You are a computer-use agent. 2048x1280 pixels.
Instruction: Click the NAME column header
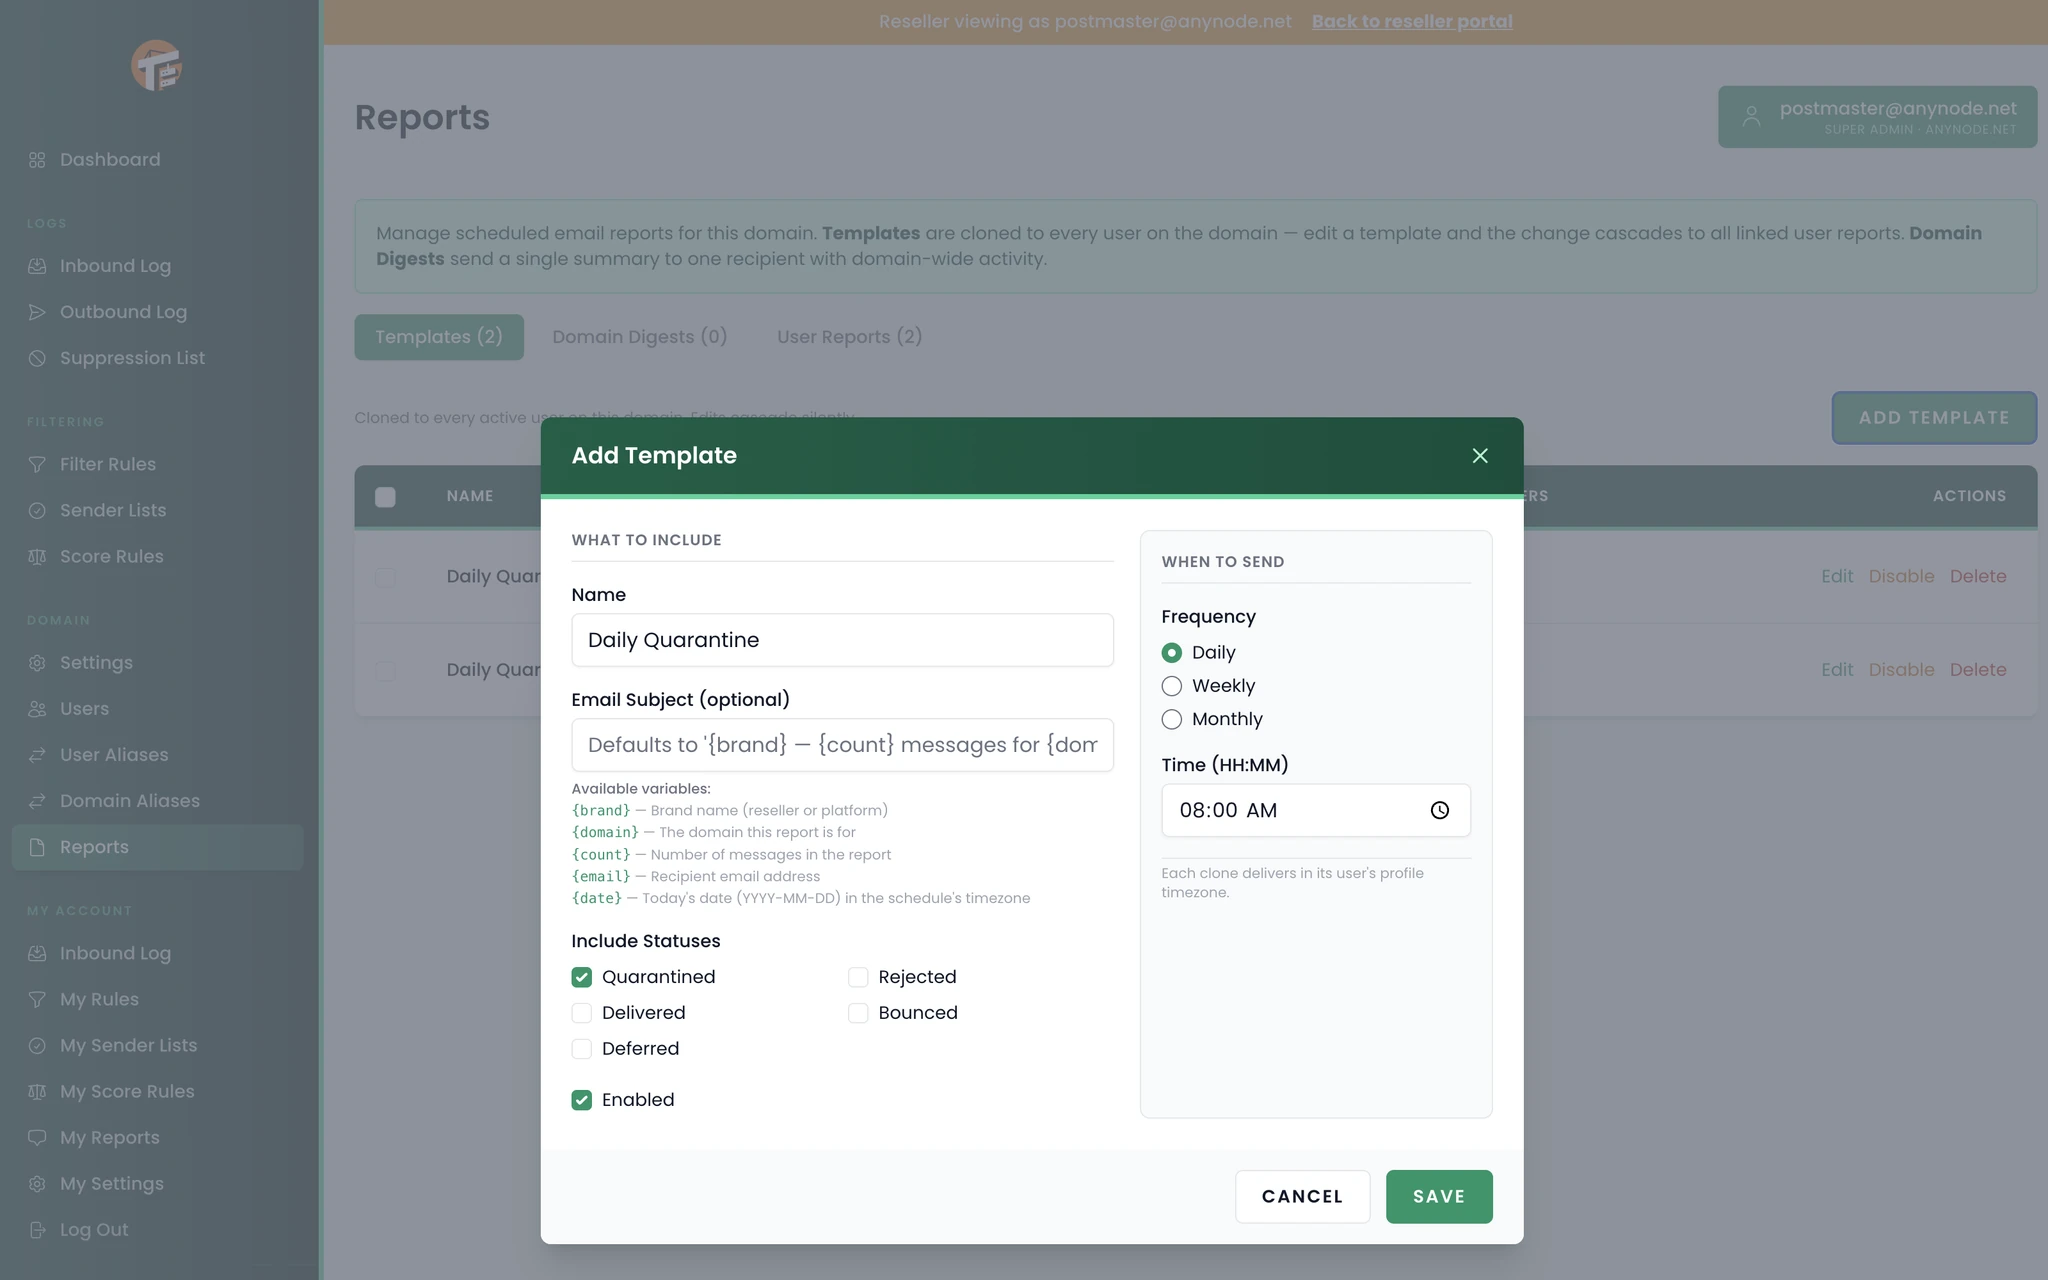click(470, 496)
